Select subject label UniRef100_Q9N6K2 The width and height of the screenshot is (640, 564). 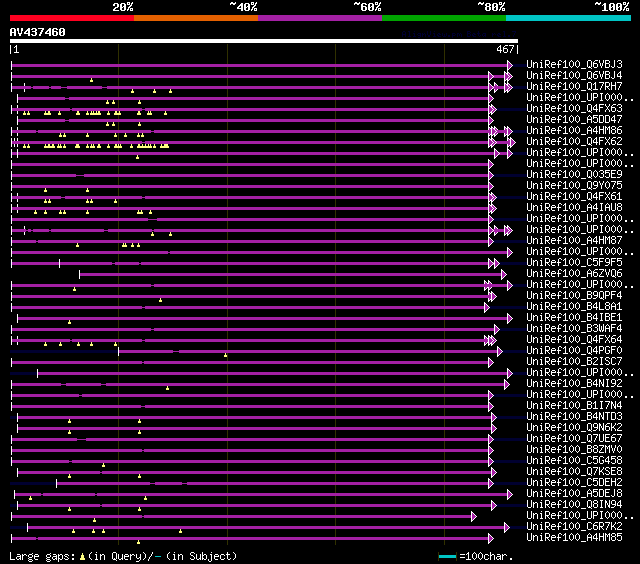click(x=574, y=428)
